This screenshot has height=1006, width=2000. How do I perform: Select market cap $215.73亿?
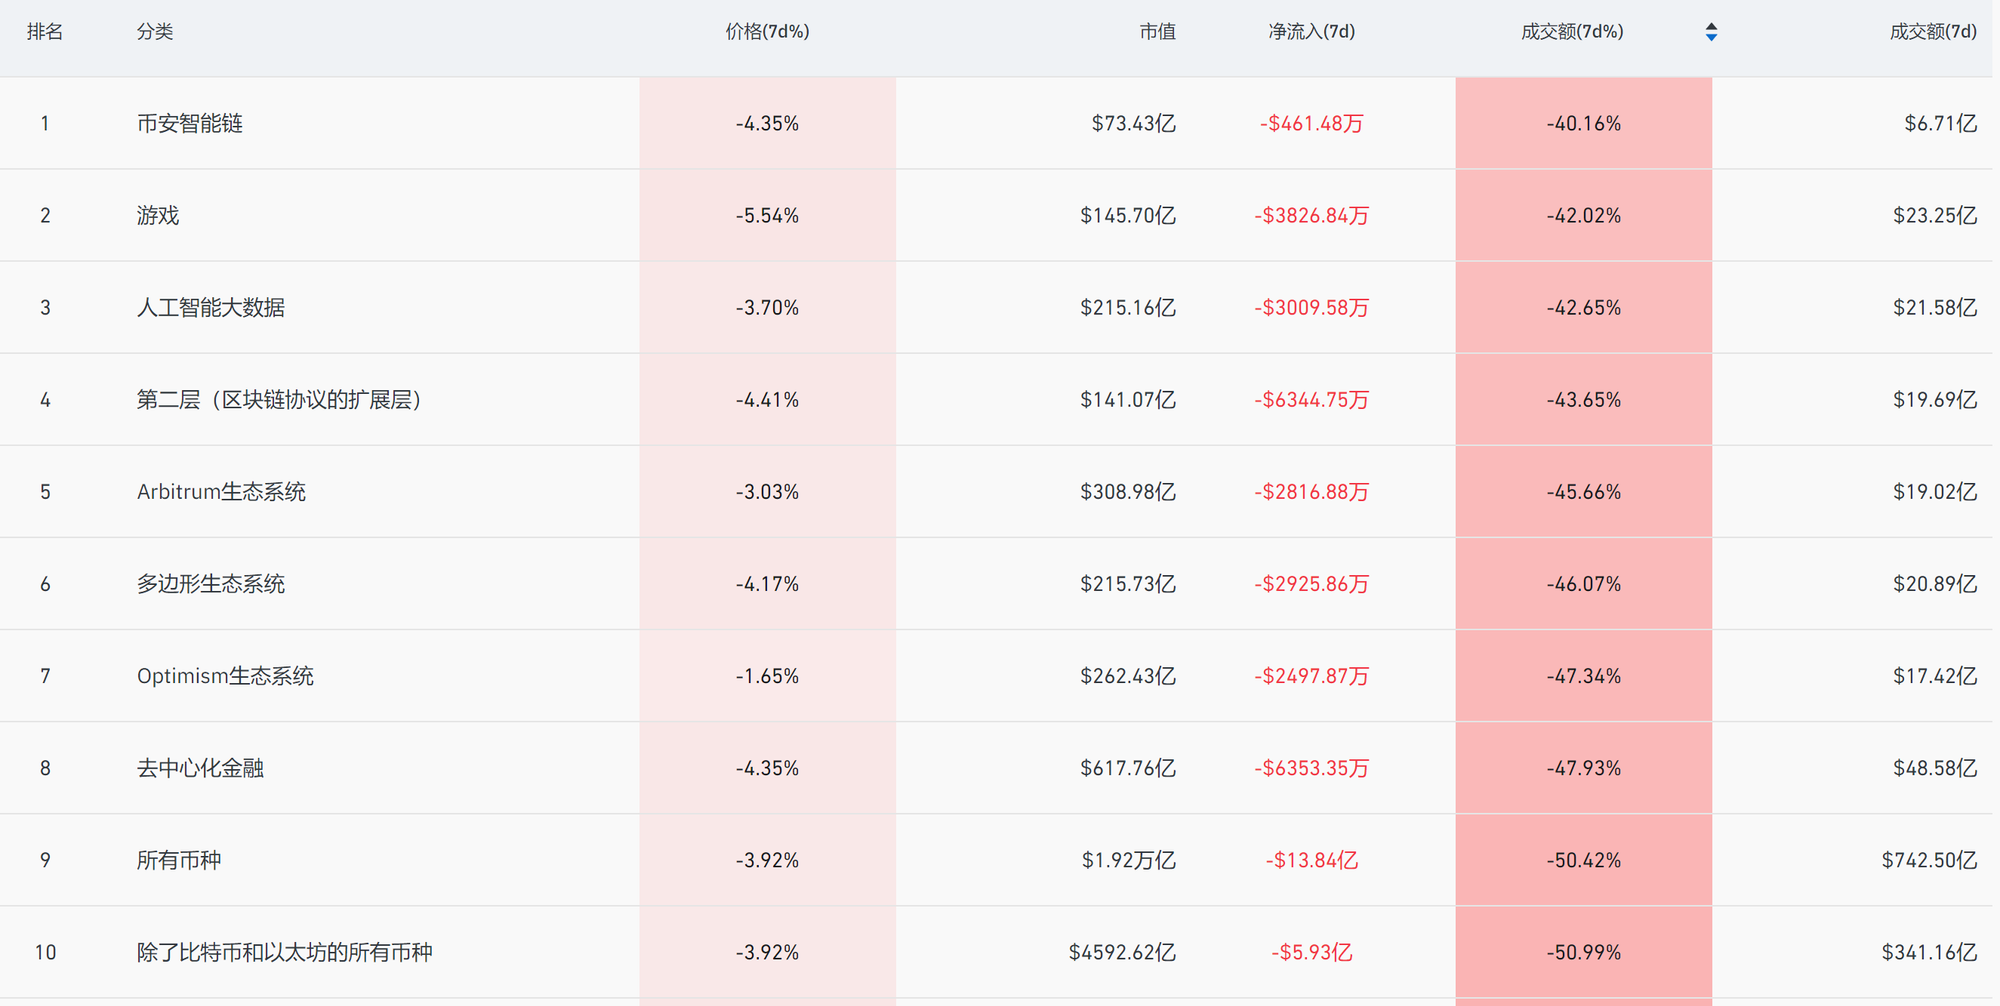click(1128, 583)
